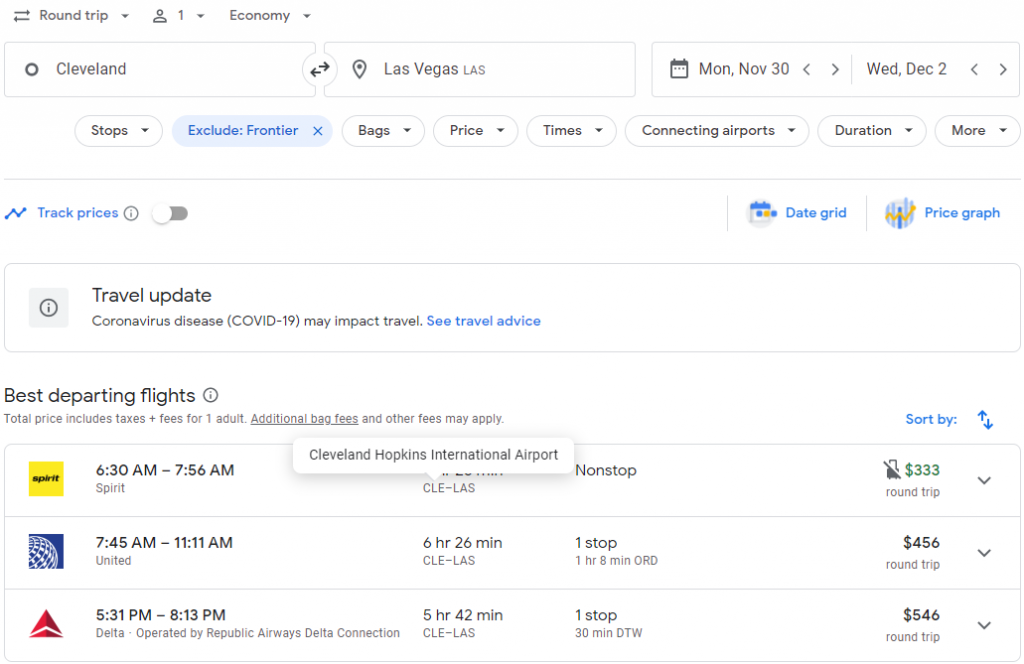Click the Sort by label

point(931,419)
